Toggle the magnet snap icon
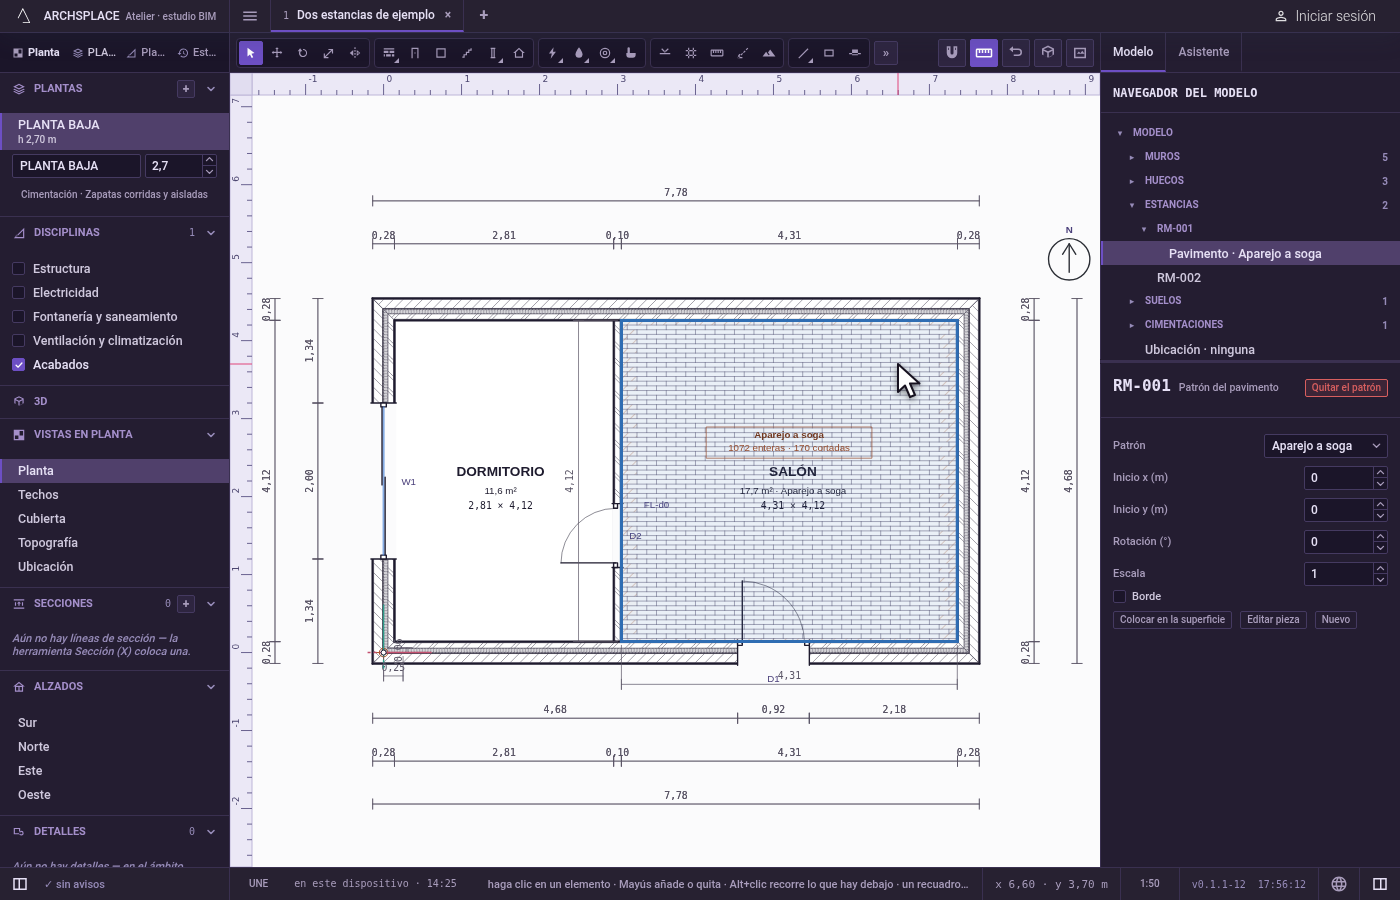The height and width of the screenshot is (900, 1400). point(952,52)
